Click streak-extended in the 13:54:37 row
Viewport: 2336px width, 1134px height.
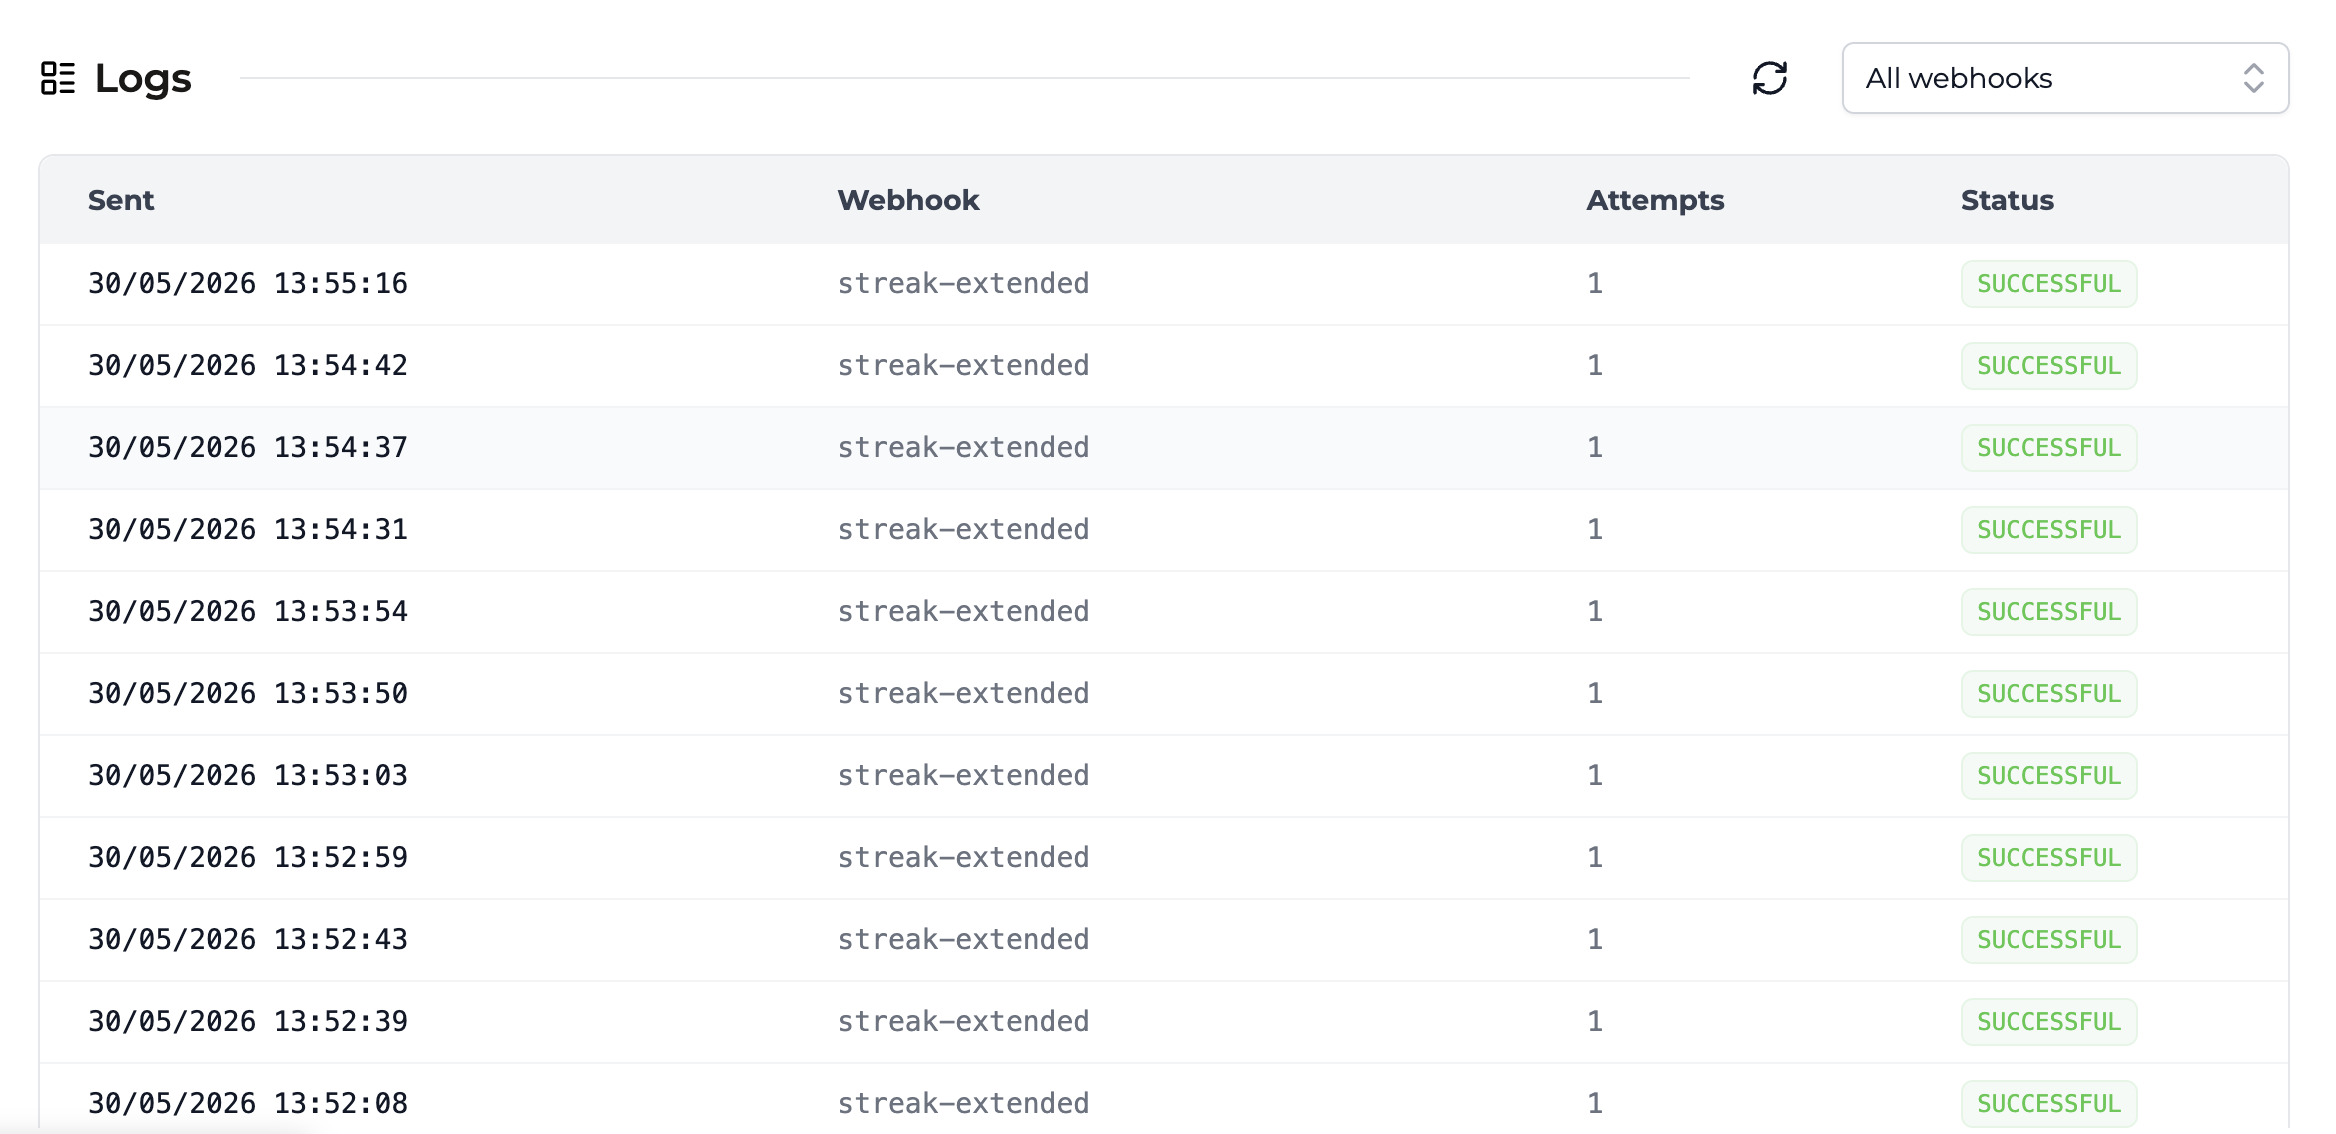963,448
